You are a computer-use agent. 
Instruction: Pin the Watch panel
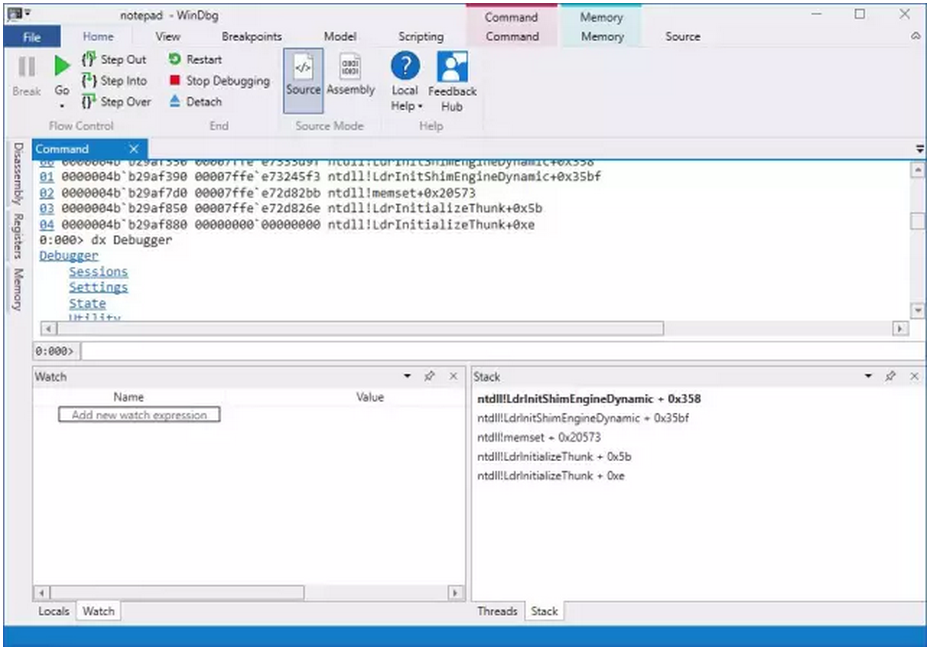pyautogui.click(x=430, y=376)
